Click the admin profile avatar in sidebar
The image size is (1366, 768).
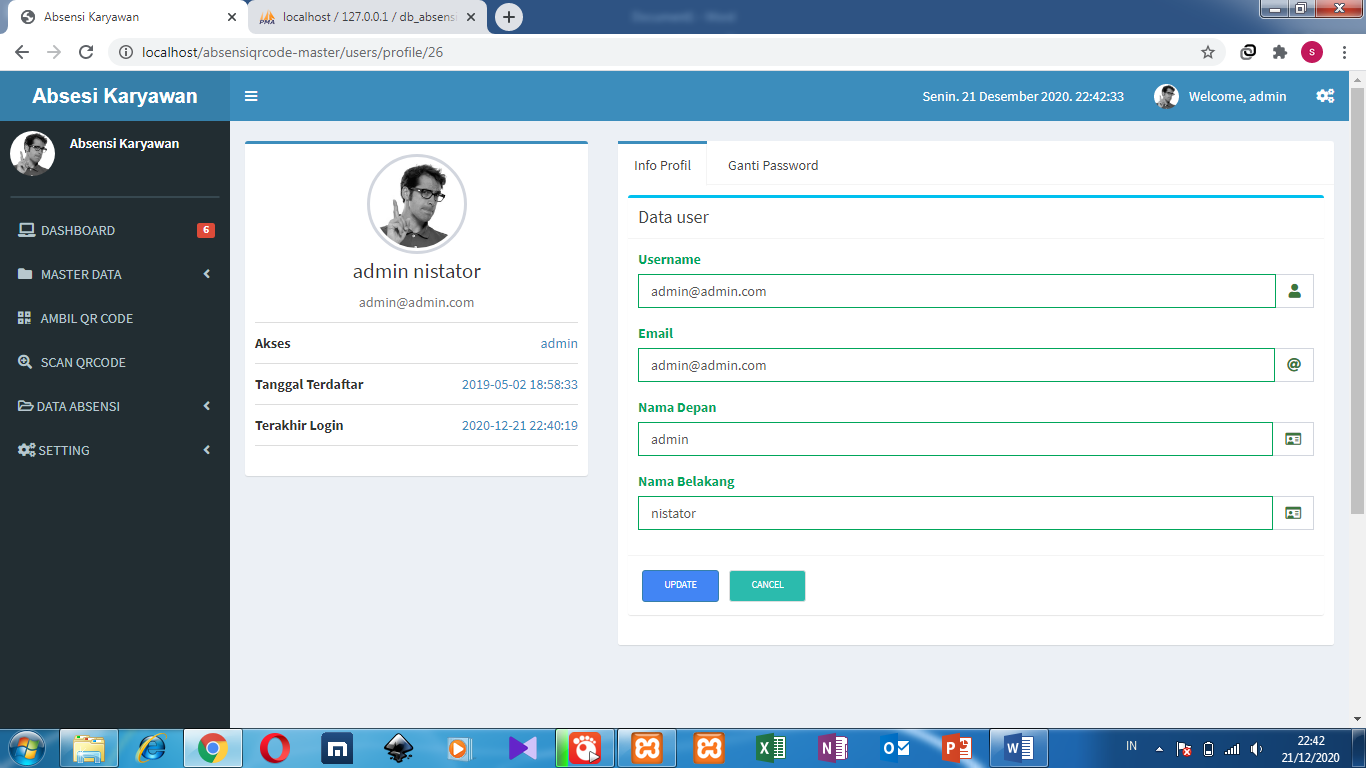click(33, 153)
